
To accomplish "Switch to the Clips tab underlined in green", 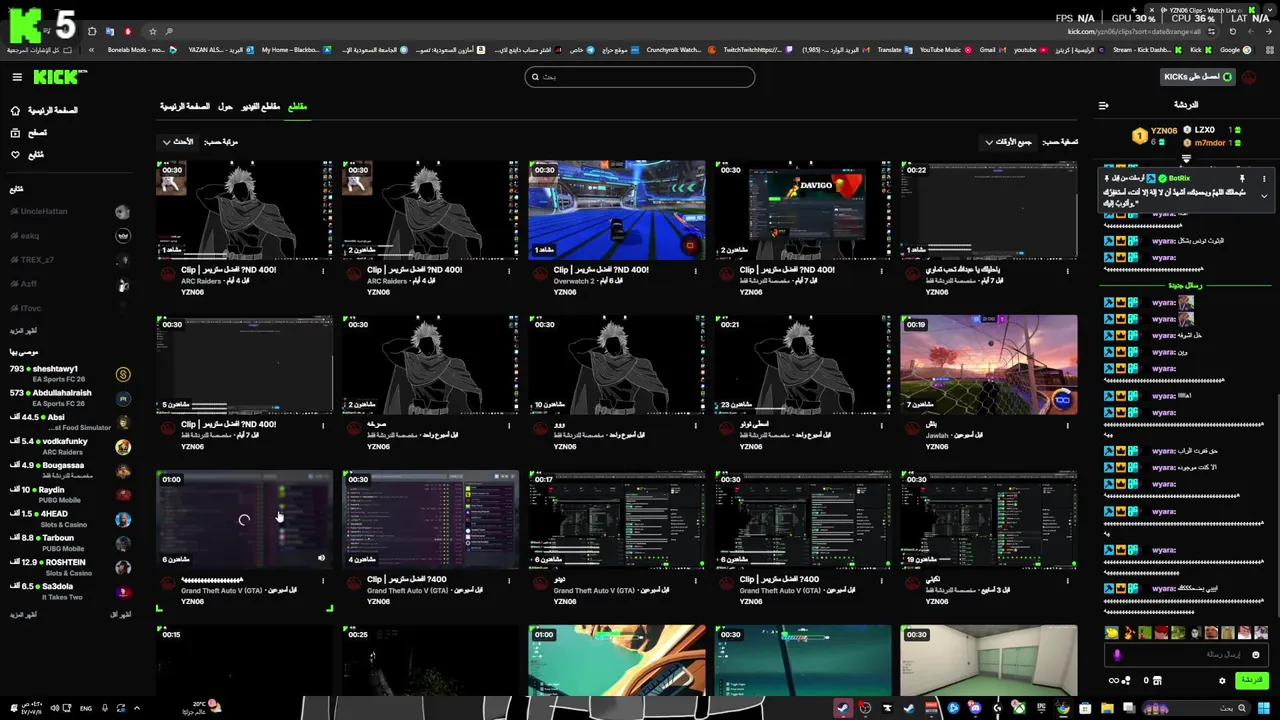I will pyautogui.click(x=297, y=106).
